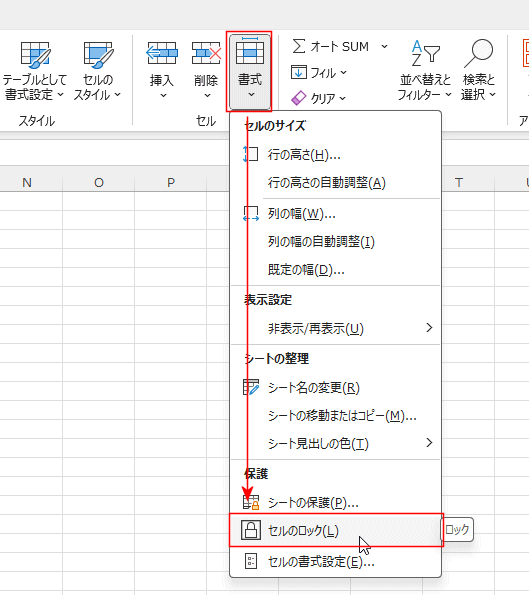This screenshot has height=595, width=529.
Task: Select column O header
Action: [x=99, y=183]
